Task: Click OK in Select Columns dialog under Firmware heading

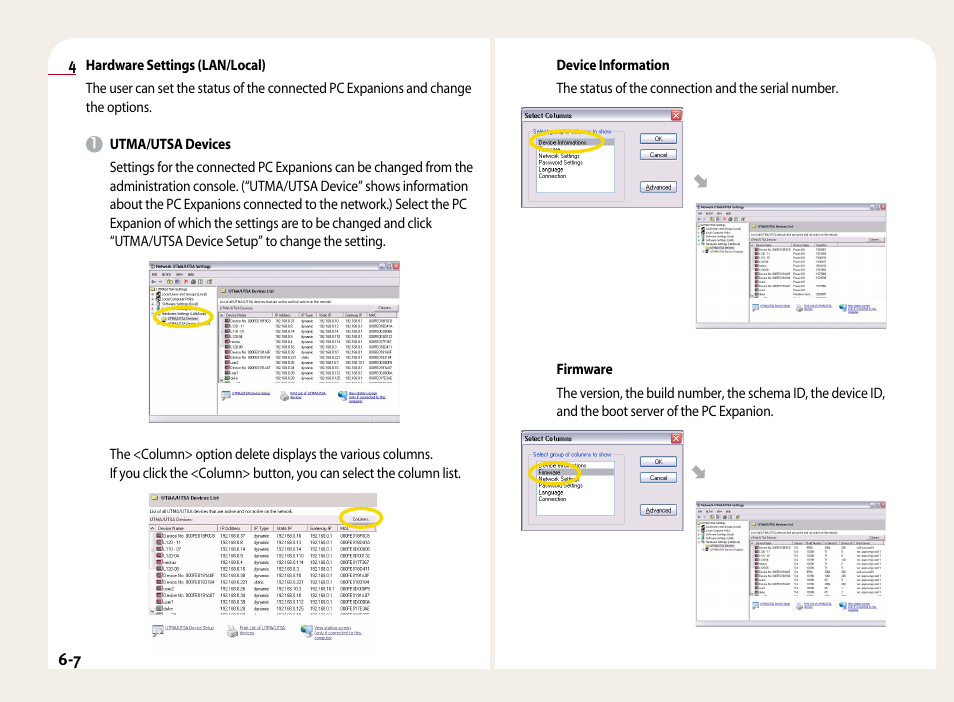Action: [658, 462]
